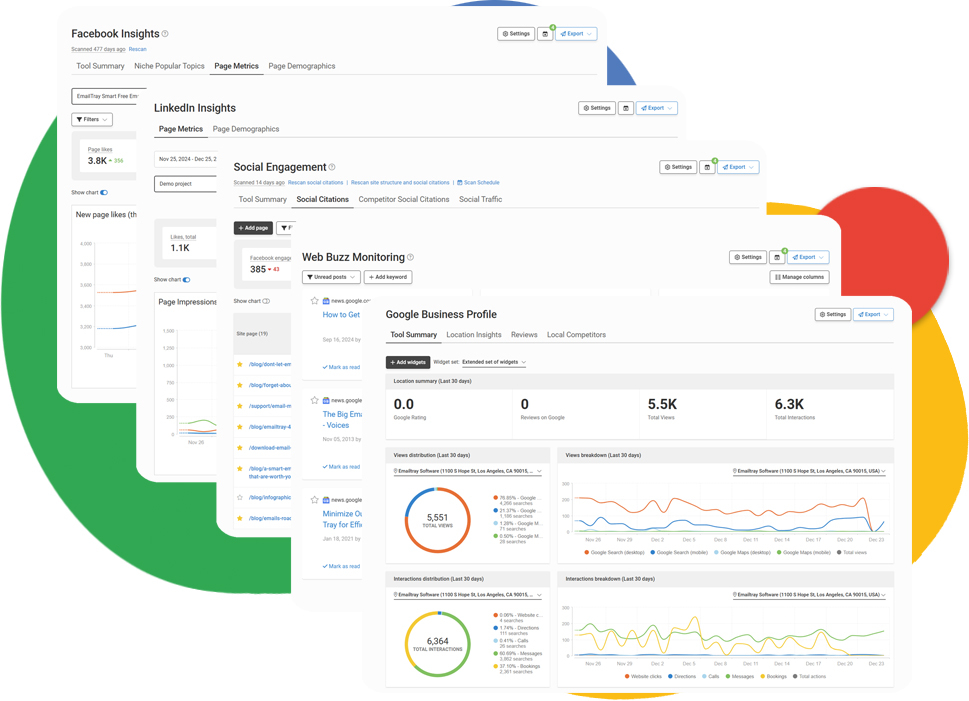
Task: Open Export dropdown in Google Business Profile
Action: point(872,314)
